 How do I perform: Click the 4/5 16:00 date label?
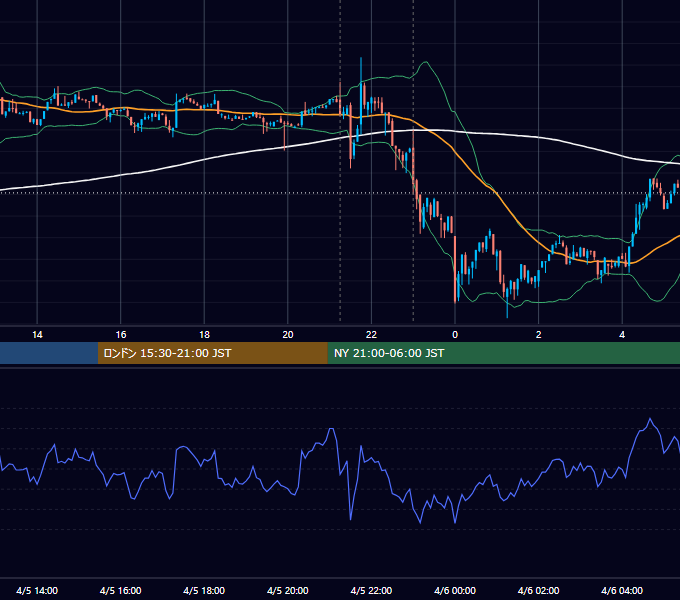click(x=121, y=590)
